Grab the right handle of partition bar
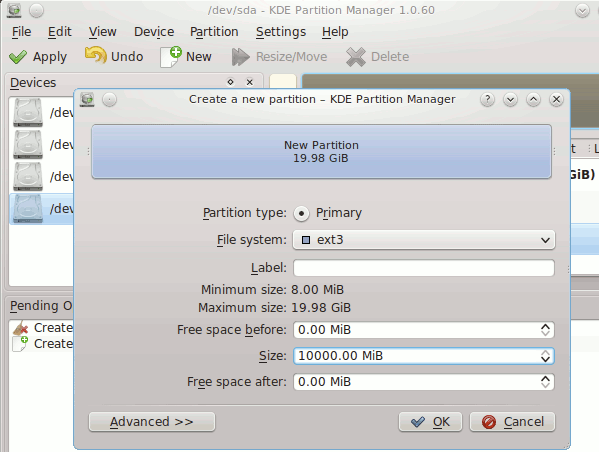 [554, 151]
